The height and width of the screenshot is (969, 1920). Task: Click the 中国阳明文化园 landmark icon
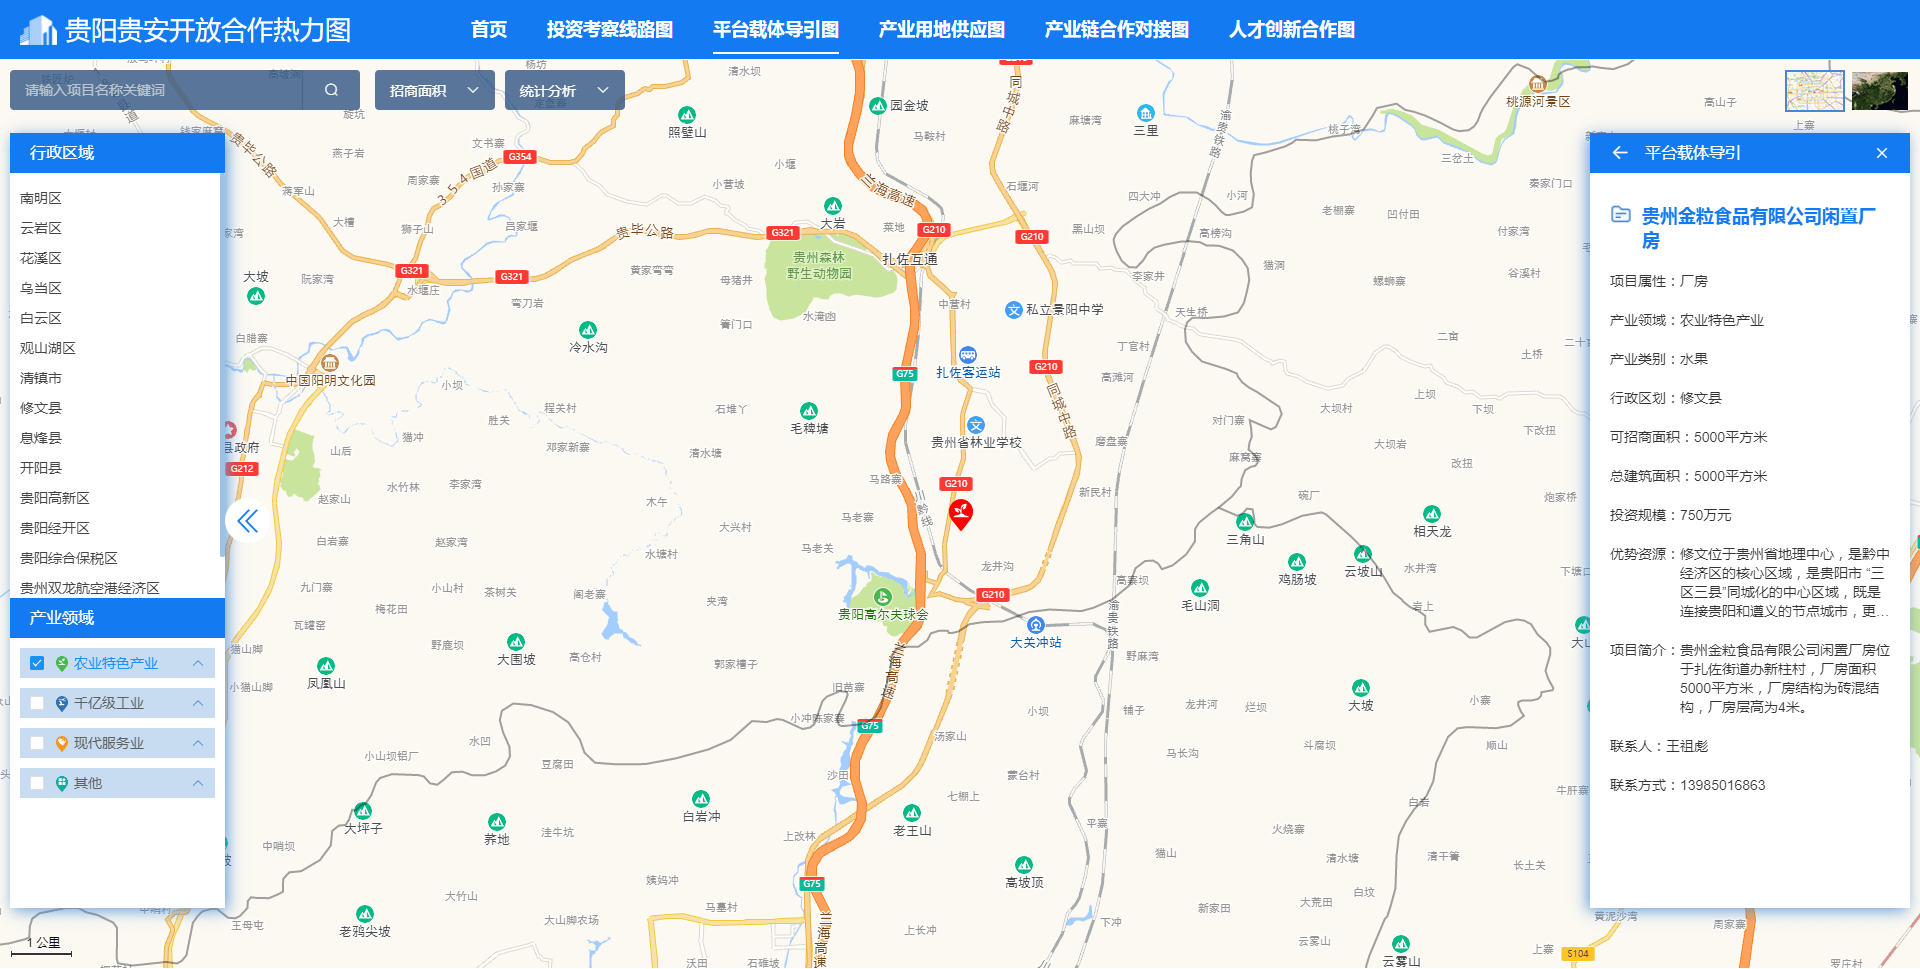329,363
